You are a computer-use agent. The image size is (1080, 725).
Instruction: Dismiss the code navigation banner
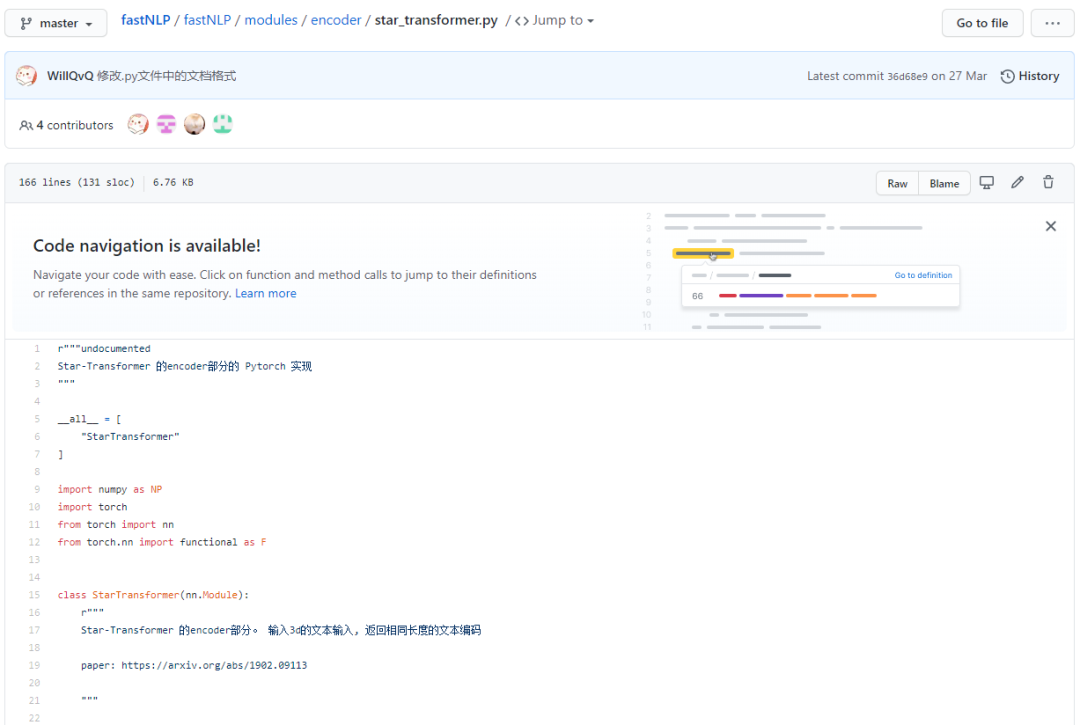pyautogui.click(x=1050, y=227)
